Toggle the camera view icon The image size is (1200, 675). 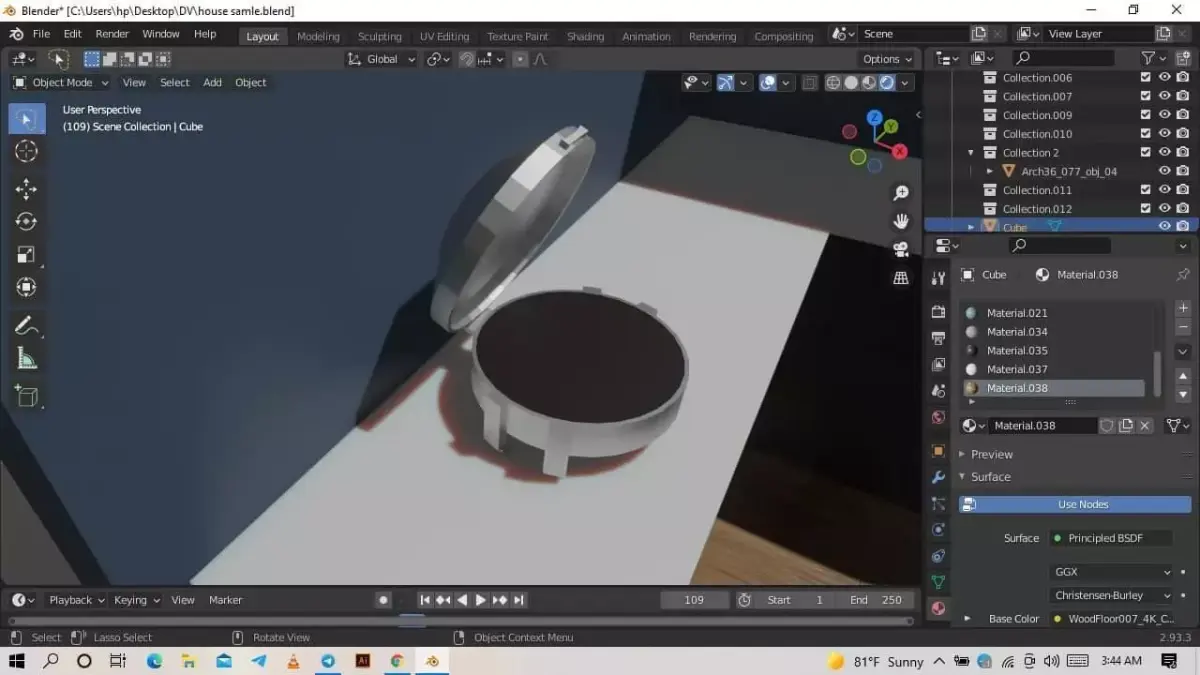900,250
